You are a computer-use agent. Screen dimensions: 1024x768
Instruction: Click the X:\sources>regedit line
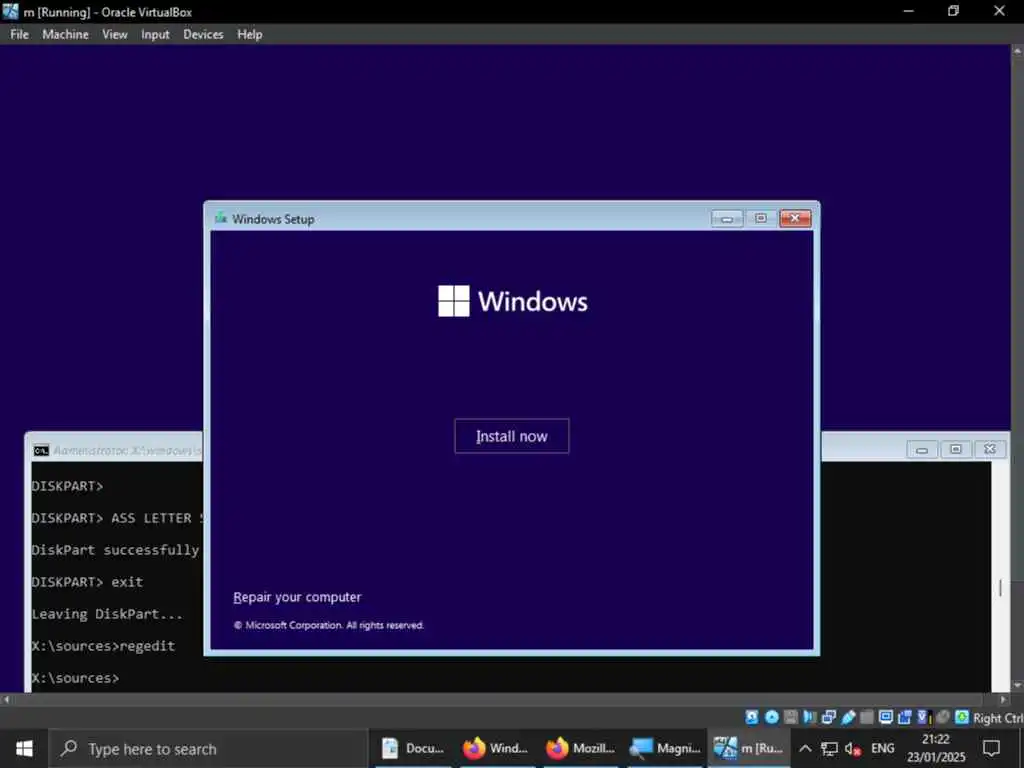coord(103,646)
